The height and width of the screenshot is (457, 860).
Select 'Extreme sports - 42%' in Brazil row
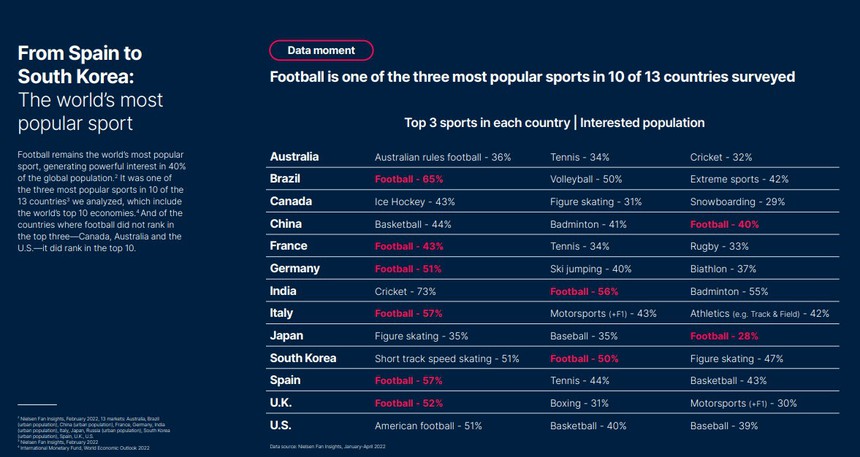pyautogui.click(x=739, y=180)
